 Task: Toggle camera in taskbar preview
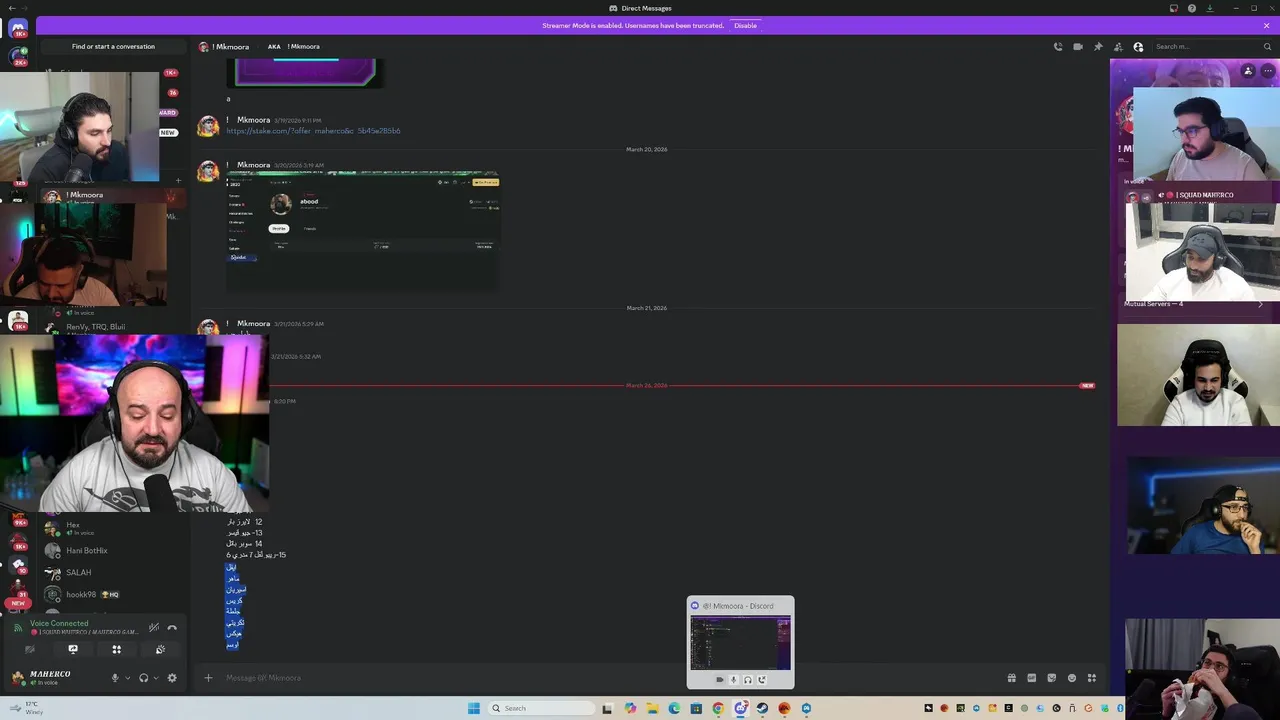click(719, 680)
